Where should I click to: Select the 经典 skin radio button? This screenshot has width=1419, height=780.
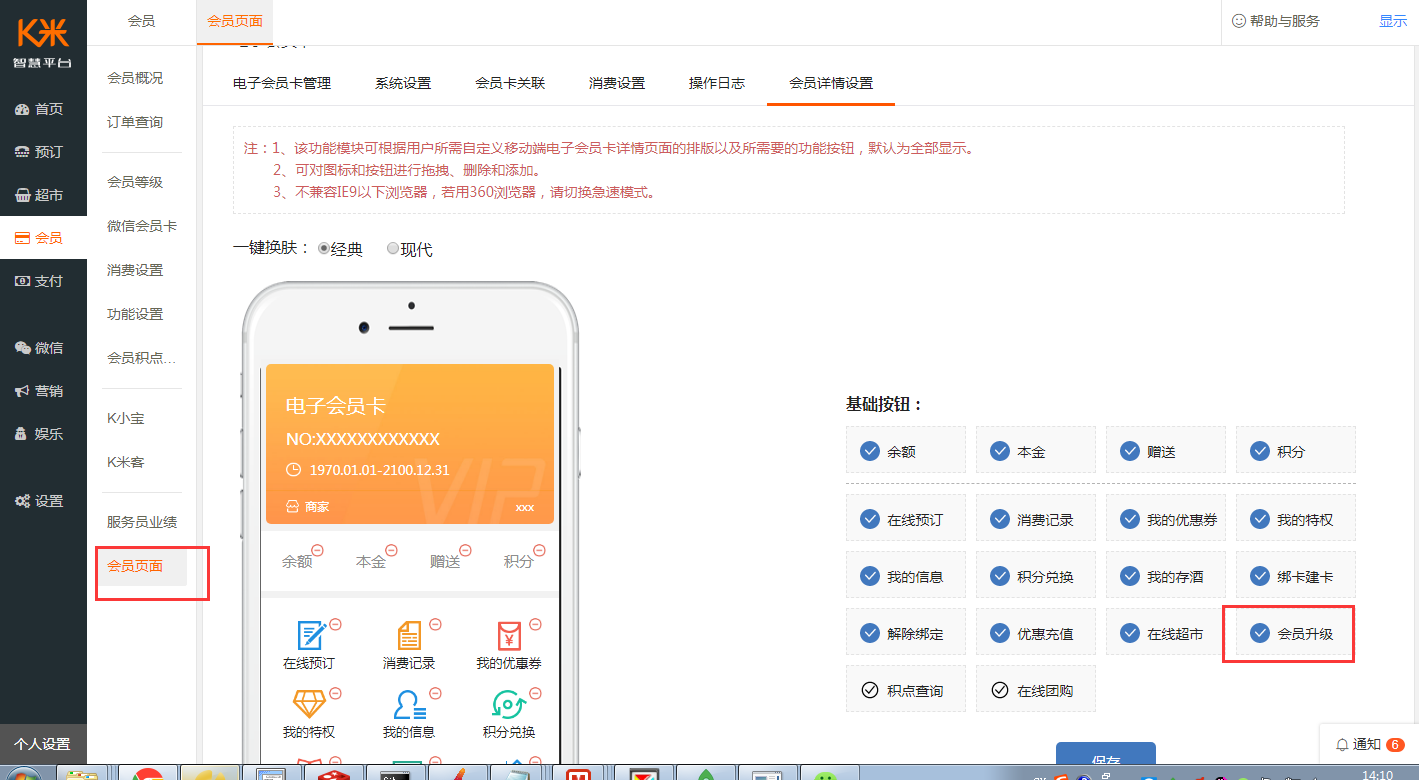(324, 248)
